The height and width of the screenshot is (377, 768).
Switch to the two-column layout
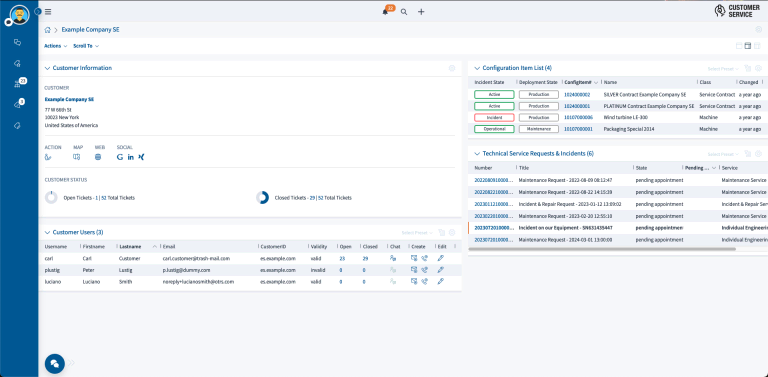click(x=748, y=46)
